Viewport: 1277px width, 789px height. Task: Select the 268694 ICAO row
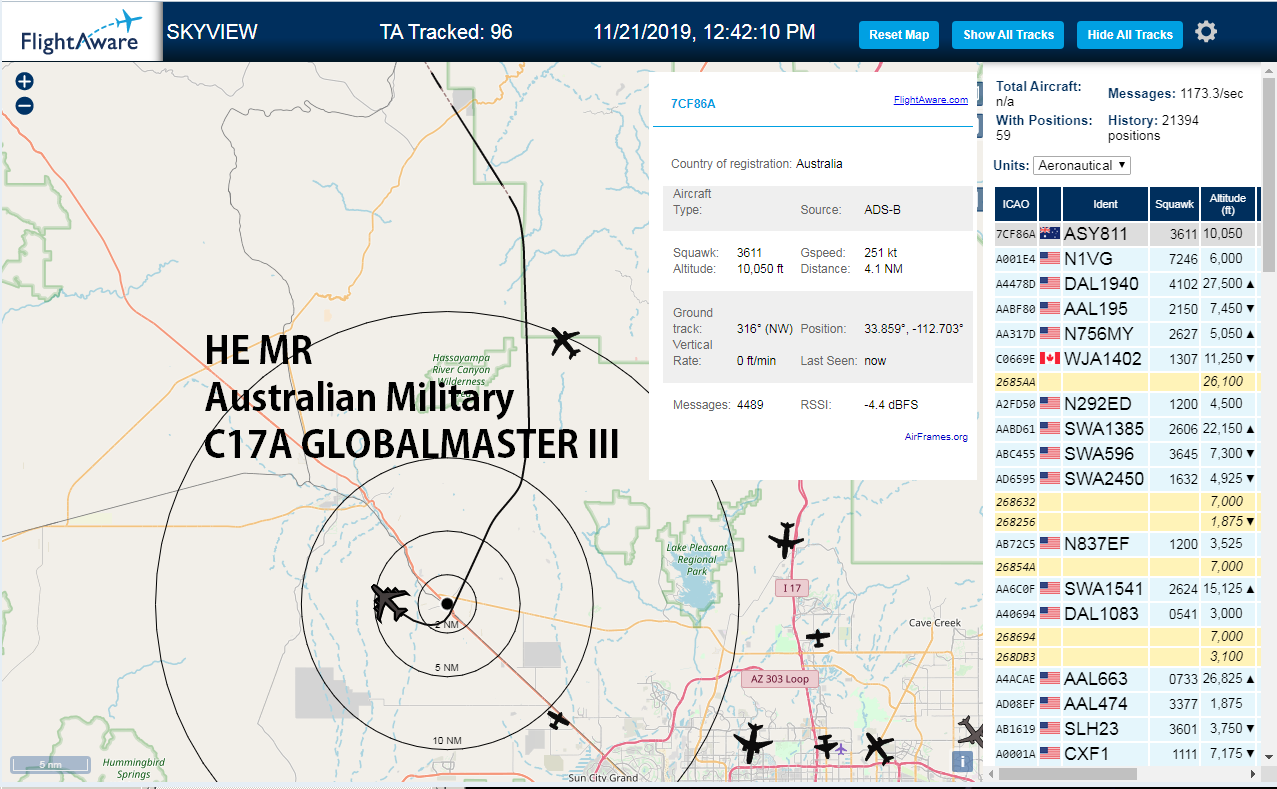(x=1125, y=636)
